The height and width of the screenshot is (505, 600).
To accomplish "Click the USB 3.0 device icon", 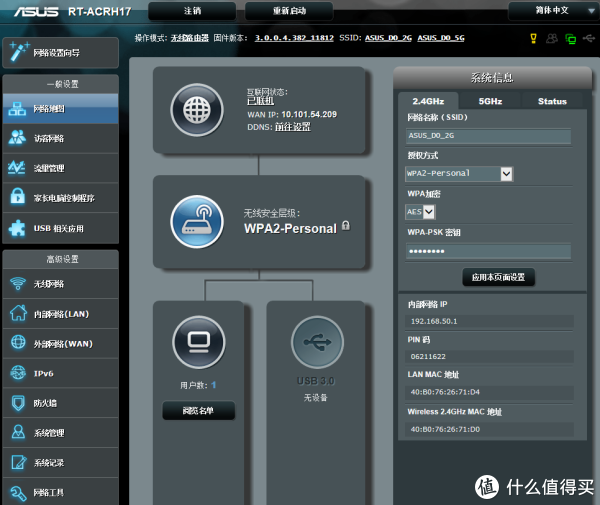I will point(317,342).
